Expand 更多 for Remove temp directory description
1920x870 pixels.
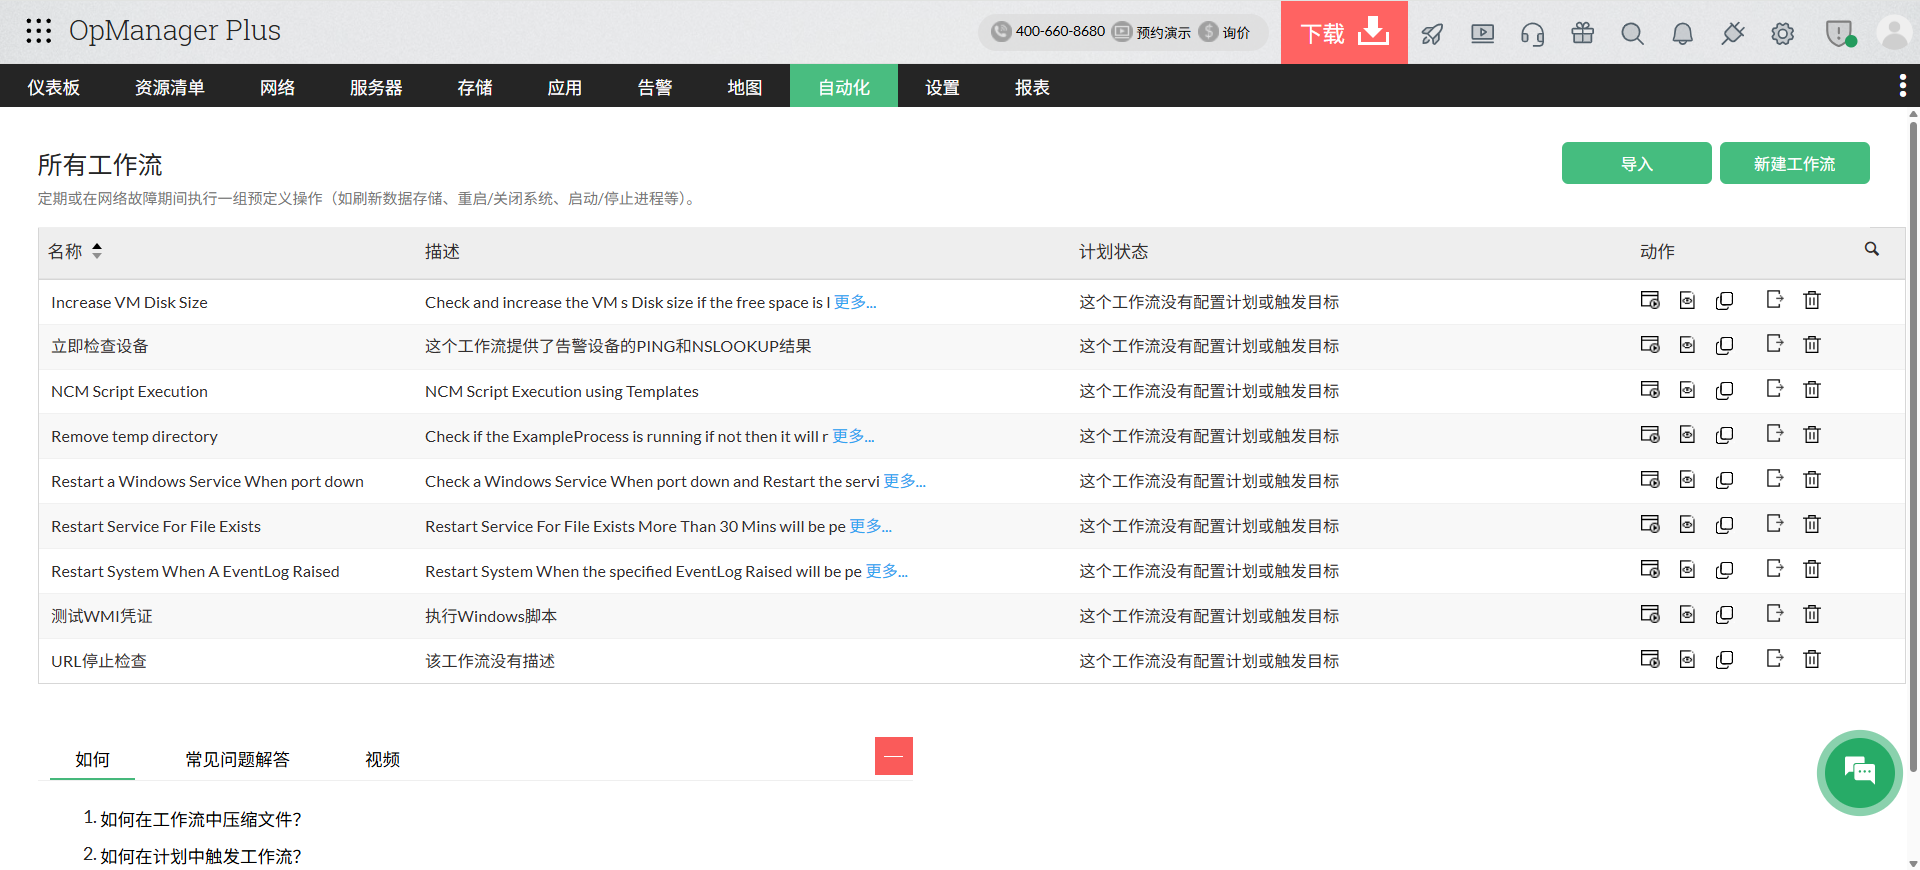[853, 436]
